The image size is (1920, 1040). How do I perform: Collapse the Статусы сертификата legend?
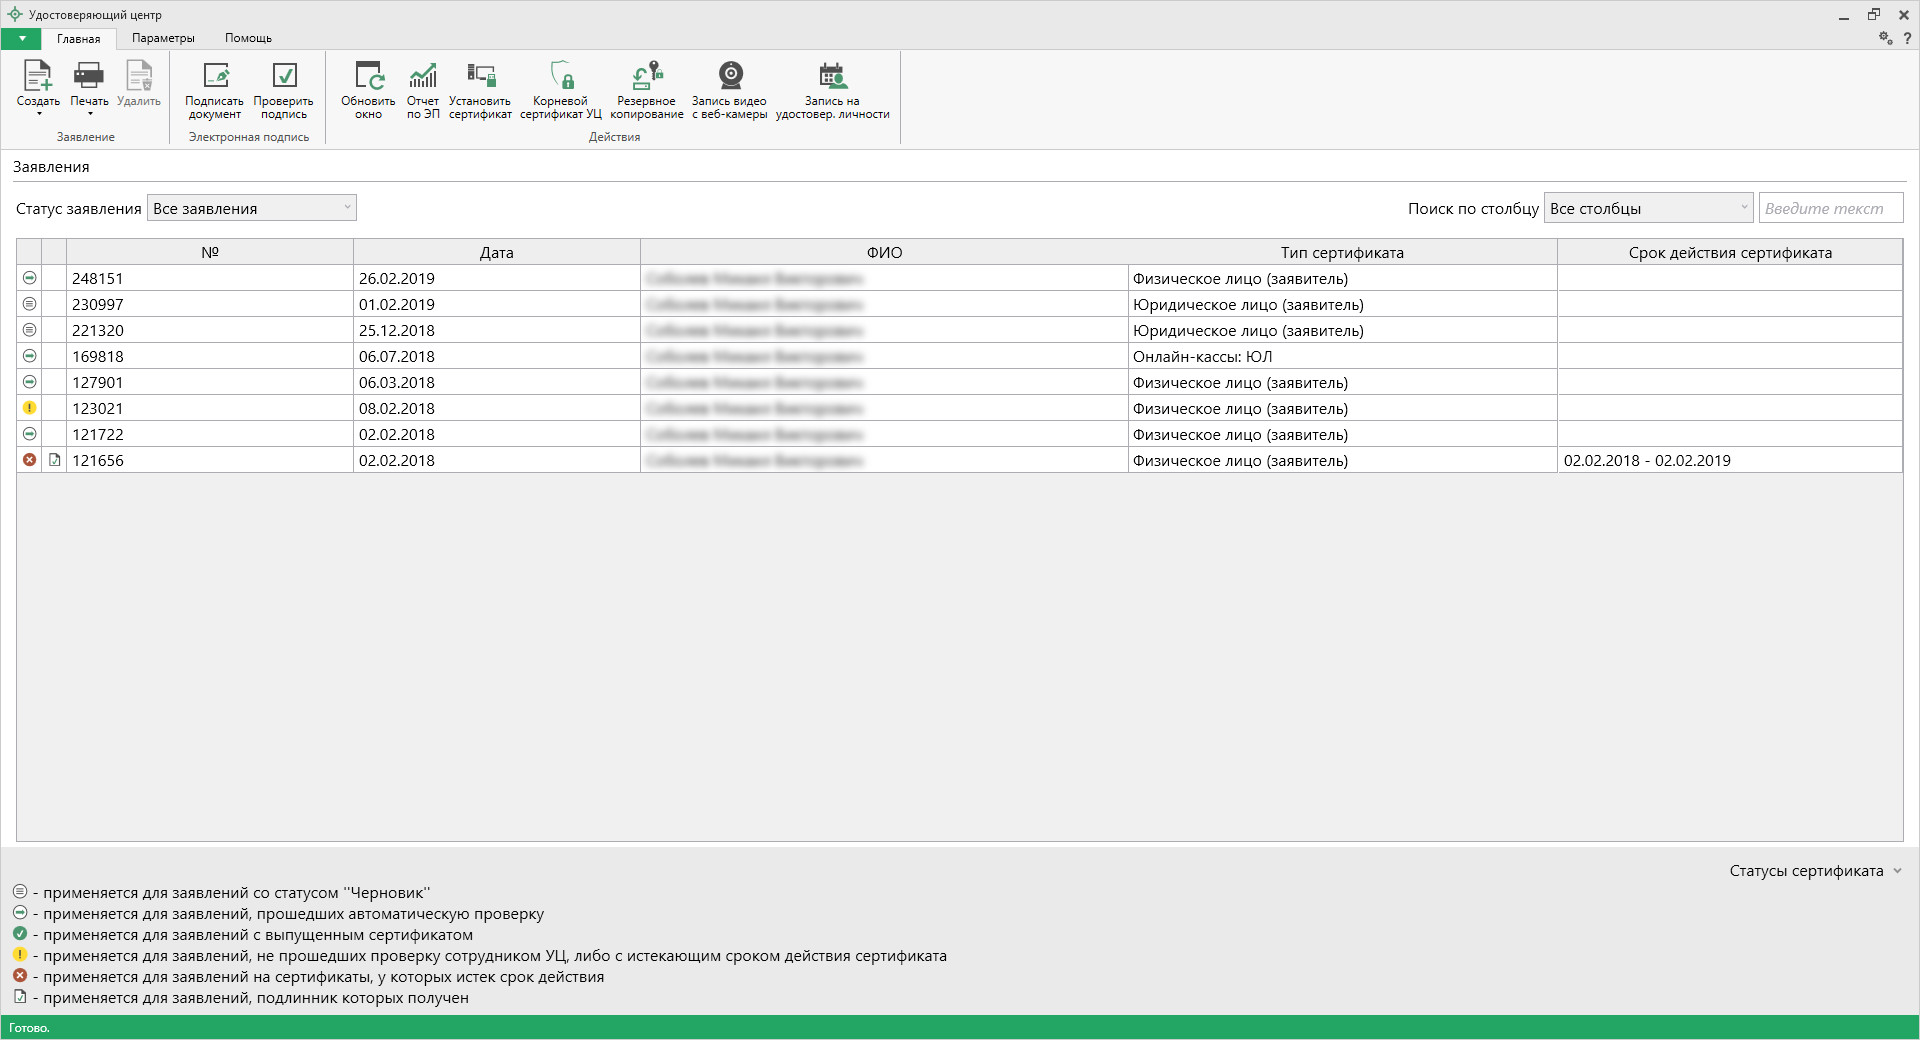(1897, 871)
